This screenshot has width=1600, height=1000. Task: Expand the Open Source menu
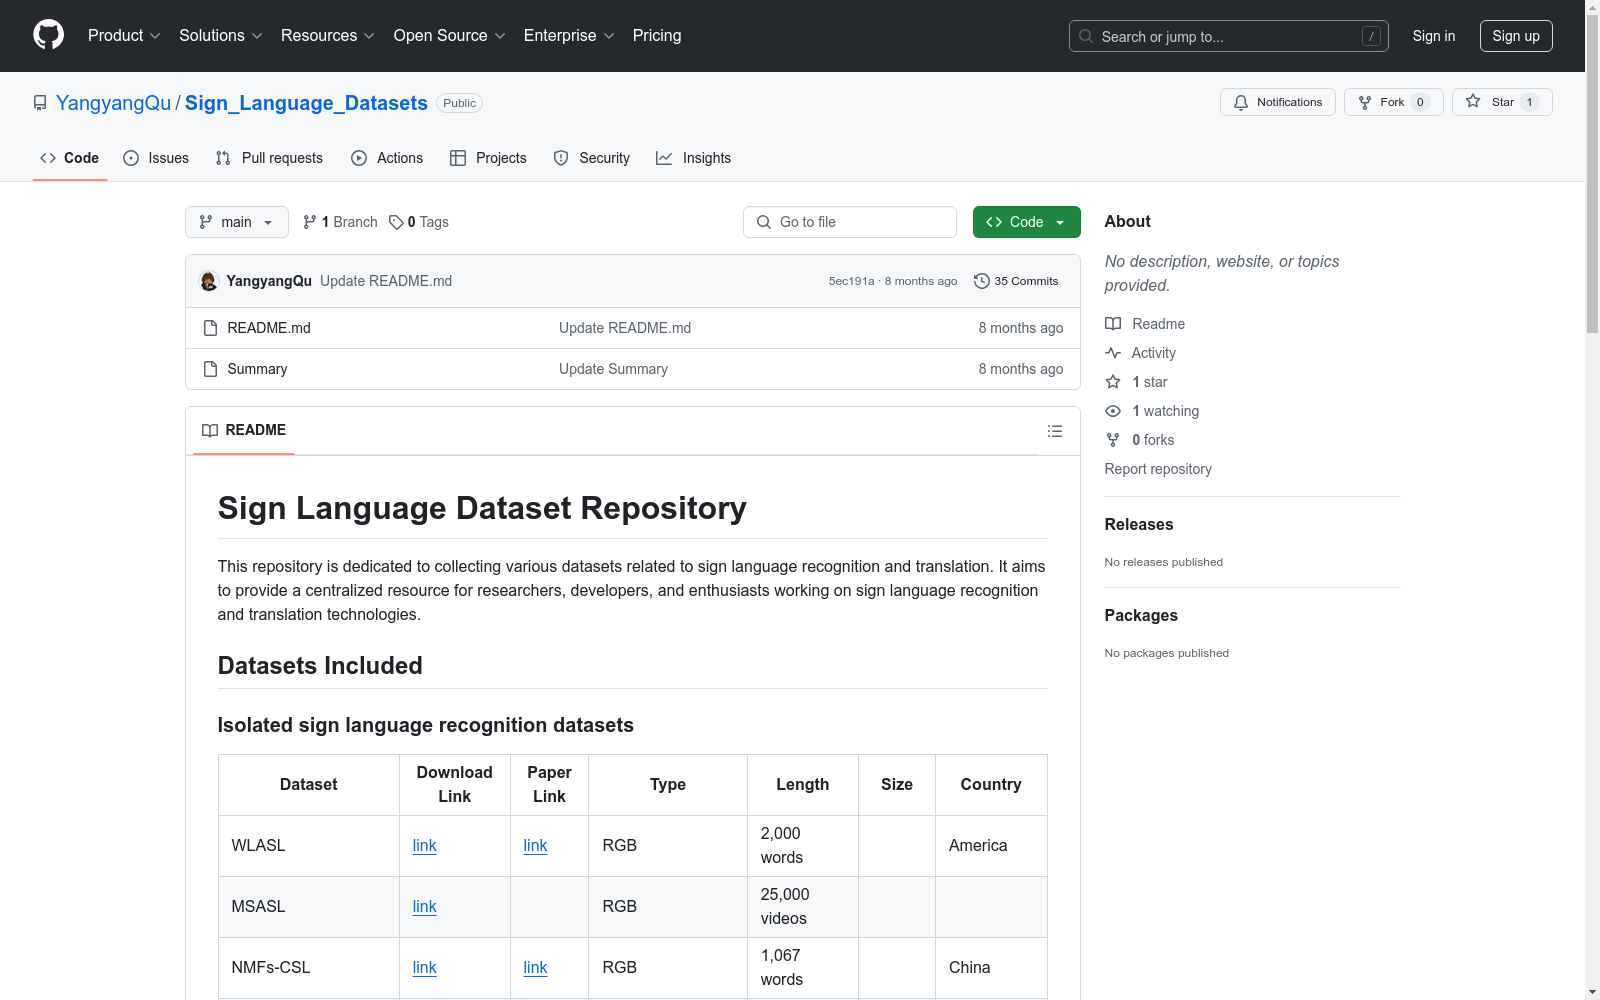coord(450,35)
